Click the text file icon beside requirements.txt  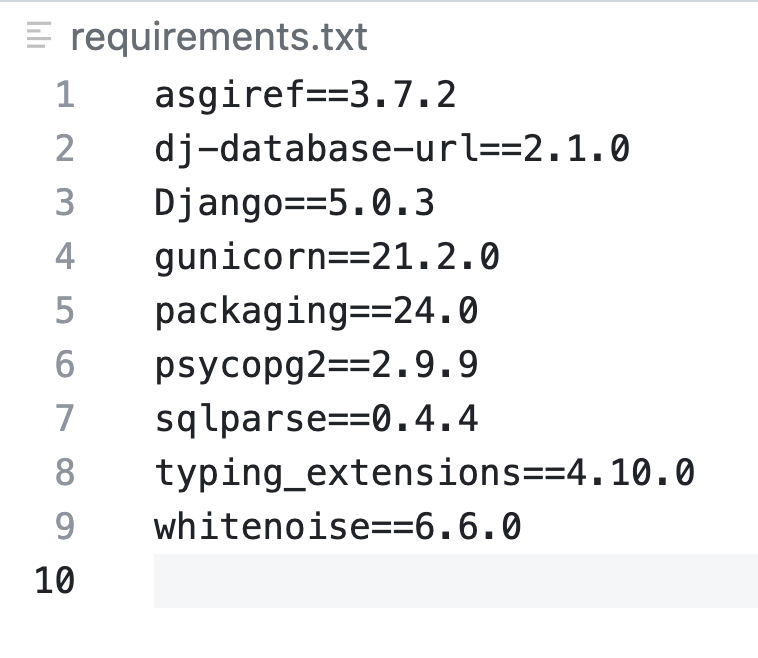38,38
